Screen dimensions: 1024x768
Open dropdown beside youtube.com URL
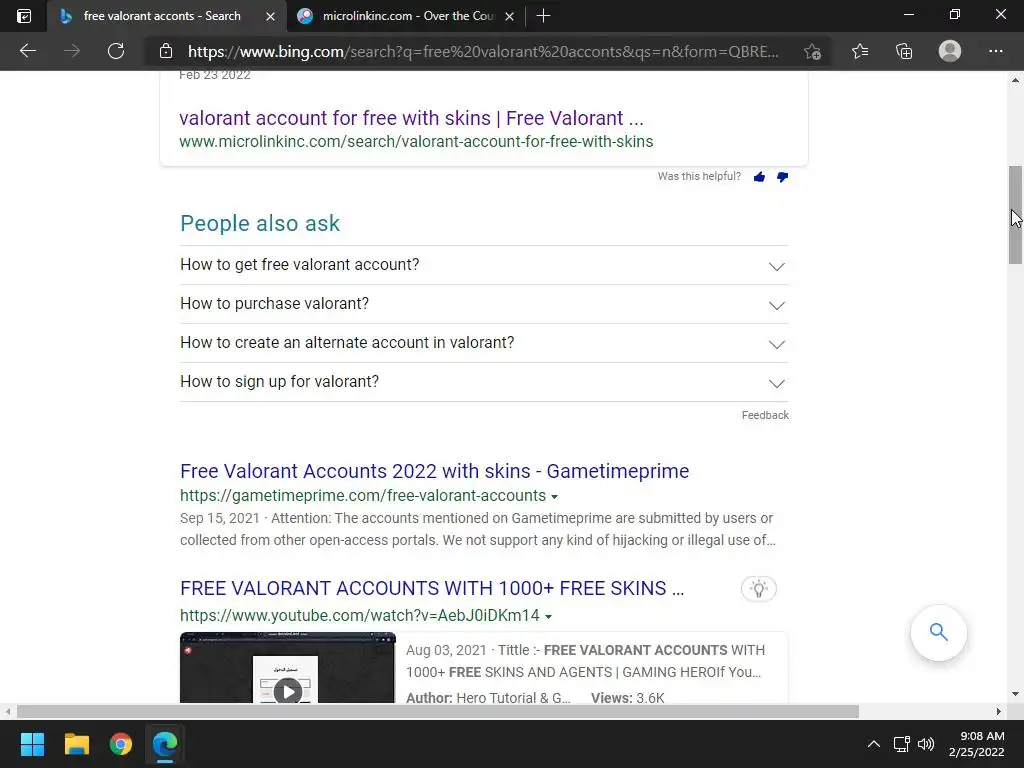coord(549,616)
